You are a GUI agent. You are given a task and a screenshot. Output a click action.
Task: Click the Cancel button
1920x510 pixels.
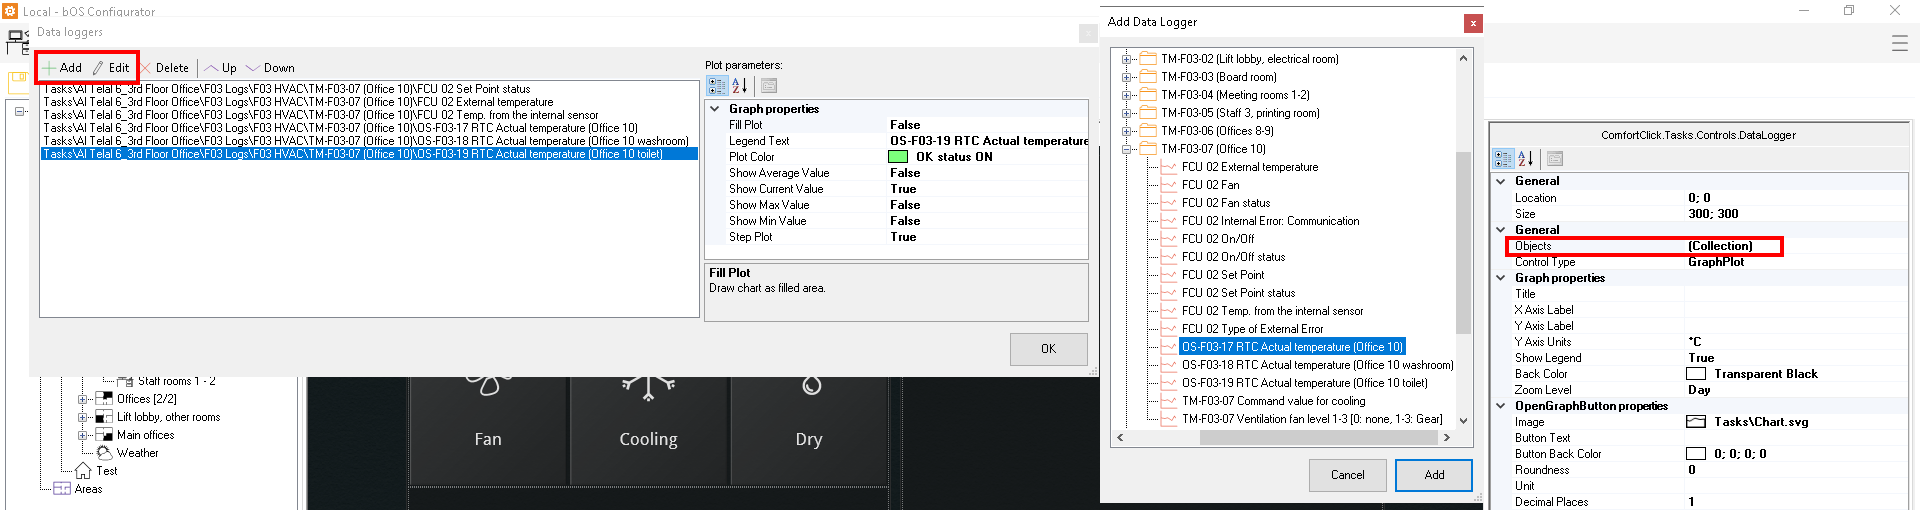point(1347,475)
